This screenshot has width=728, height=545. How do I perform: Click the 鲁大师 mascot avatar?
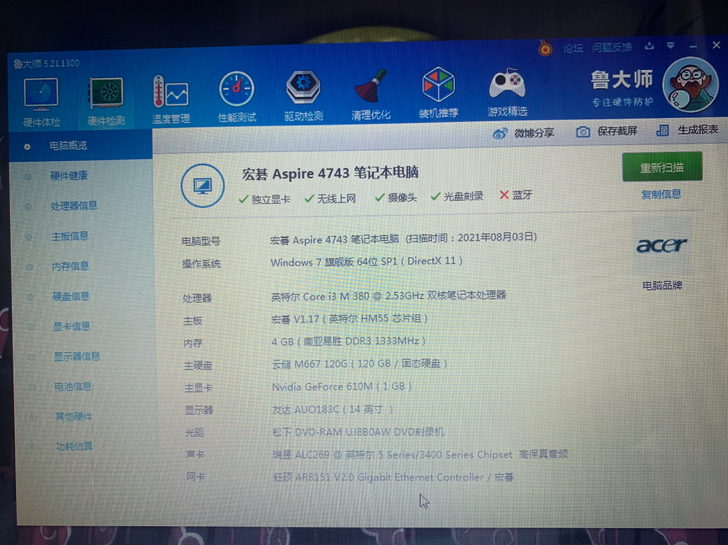click(x=690, y=85)
